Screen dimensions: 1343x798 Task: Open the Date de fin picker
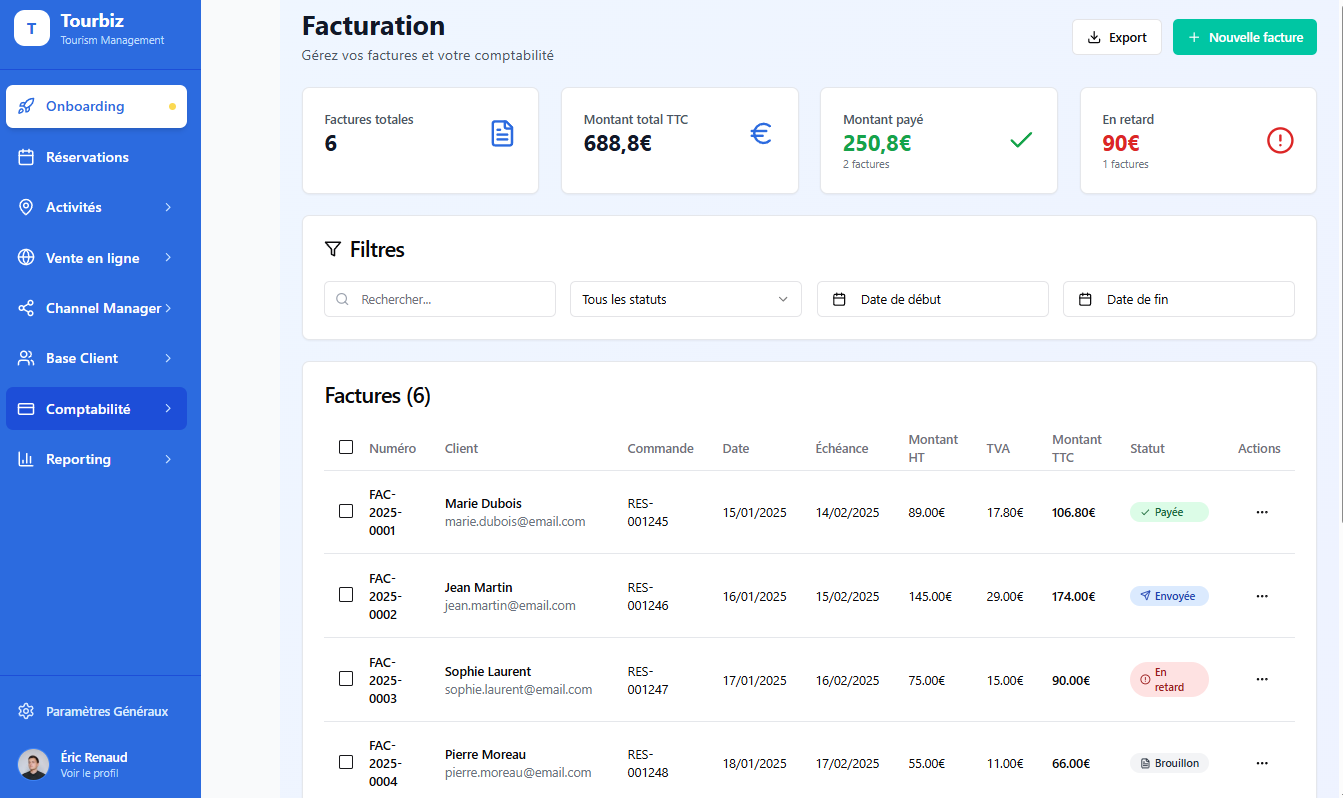[1178, 299]
